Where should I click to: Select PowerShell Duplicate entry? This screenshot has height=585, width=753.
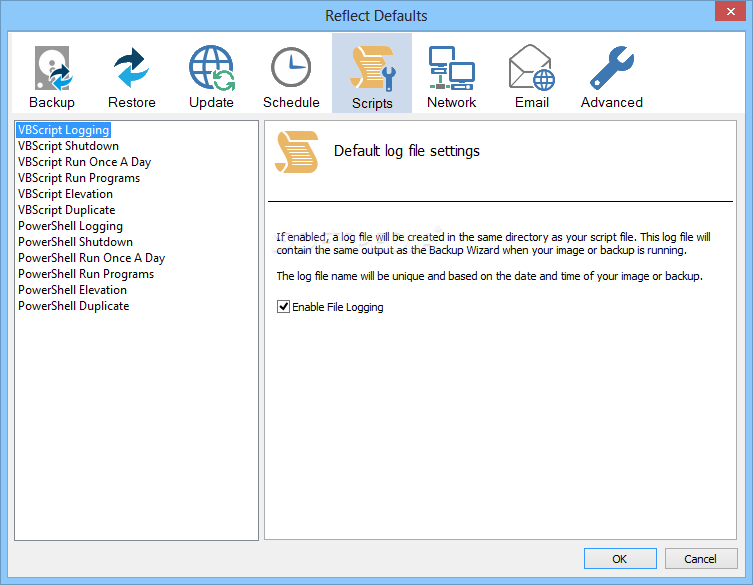coord(73,306)
